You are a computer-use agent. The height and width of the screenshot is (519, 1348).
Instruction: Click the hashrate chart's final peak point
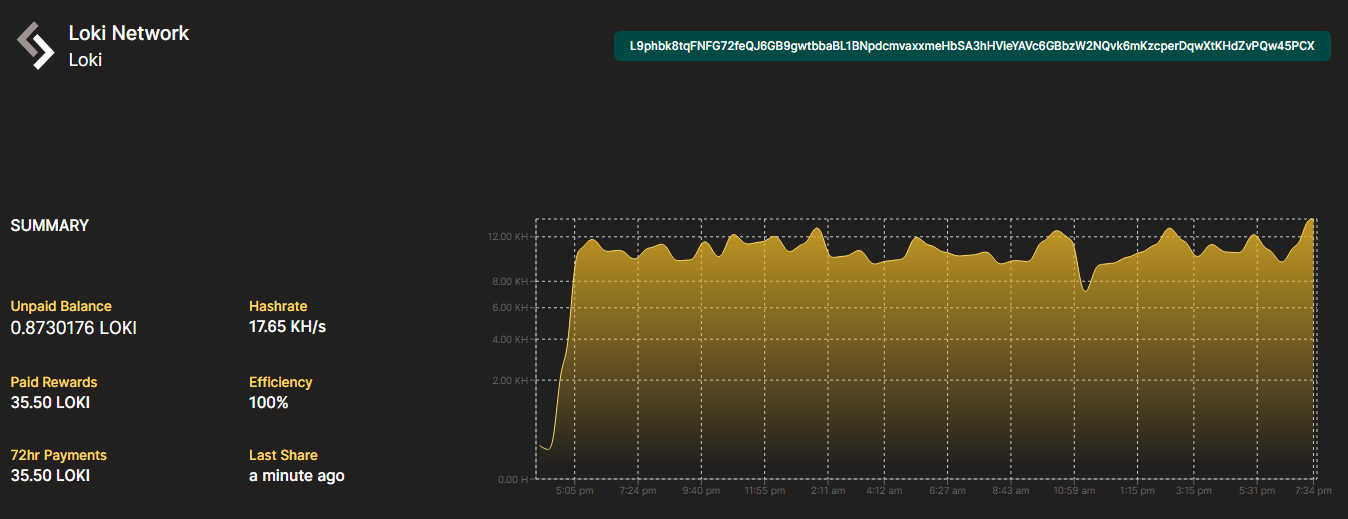pyautogui.click(x=1312, y=219)
